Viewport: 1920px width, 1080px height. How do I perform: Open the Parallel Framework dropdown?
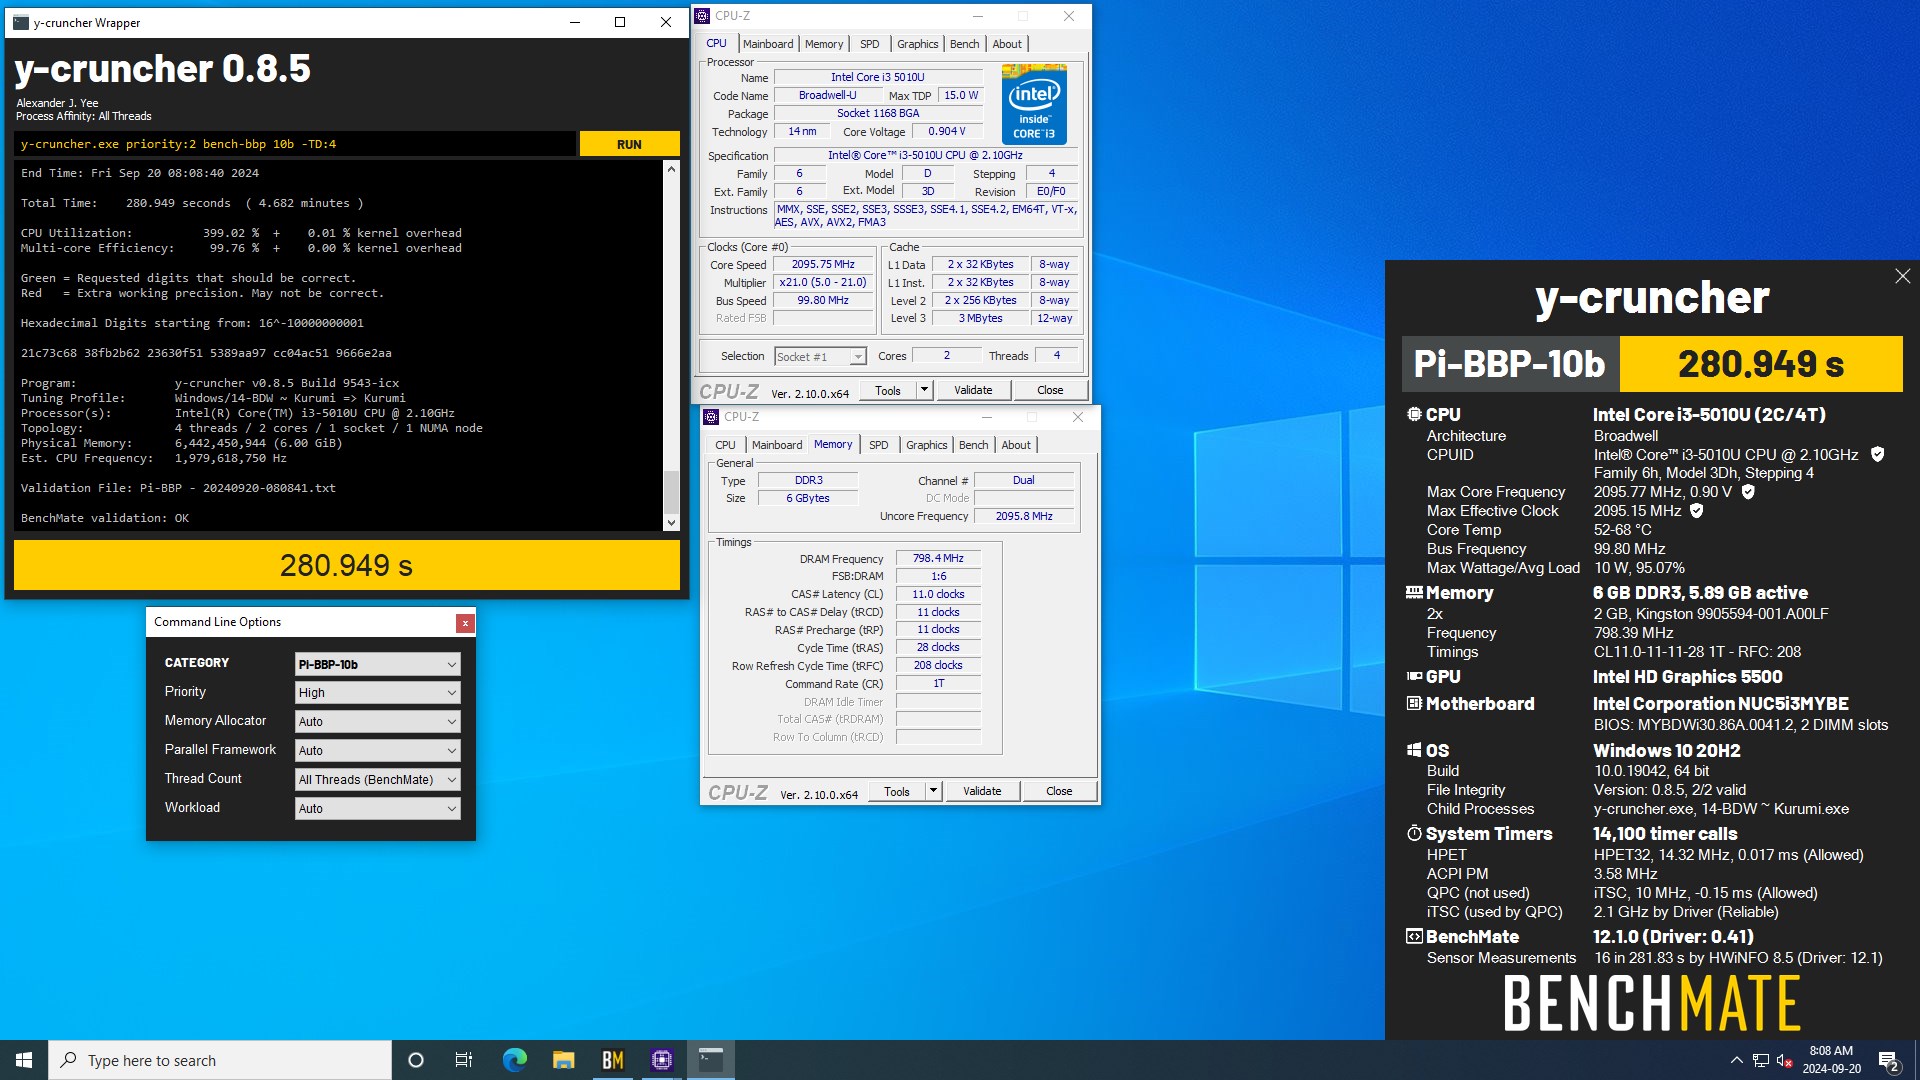pyautogui.click(x=377, y=750)
